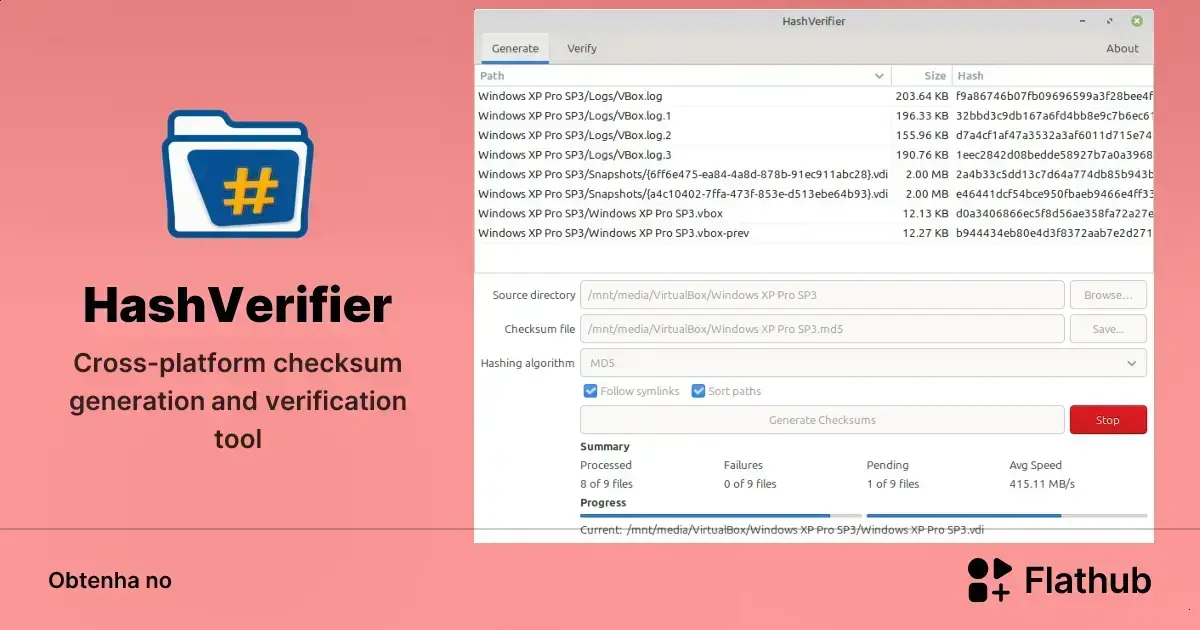Open the About tab
The image size is (1200, 630).
pos(1122,48)
